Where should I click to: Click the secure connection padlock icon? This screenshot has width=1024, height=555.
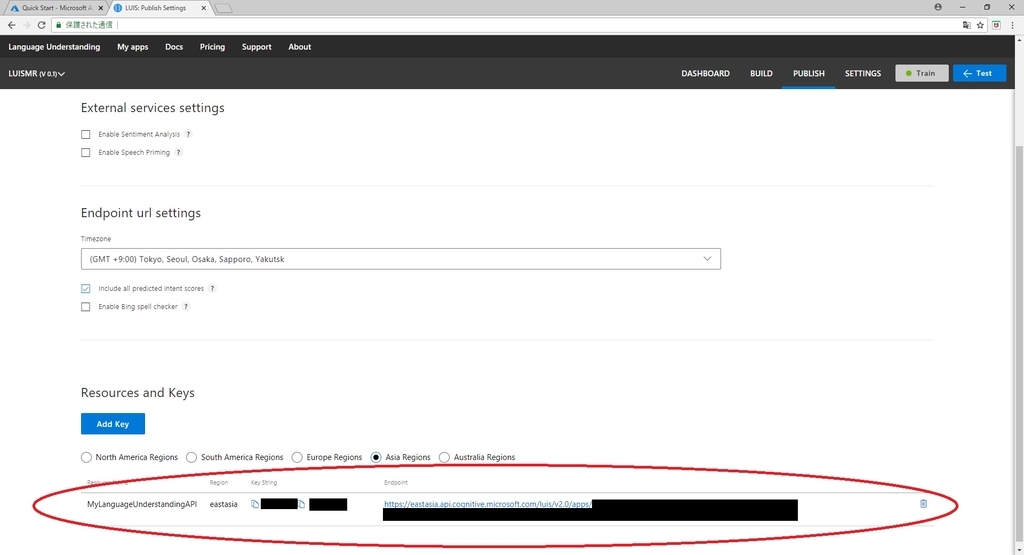(59, 25)
